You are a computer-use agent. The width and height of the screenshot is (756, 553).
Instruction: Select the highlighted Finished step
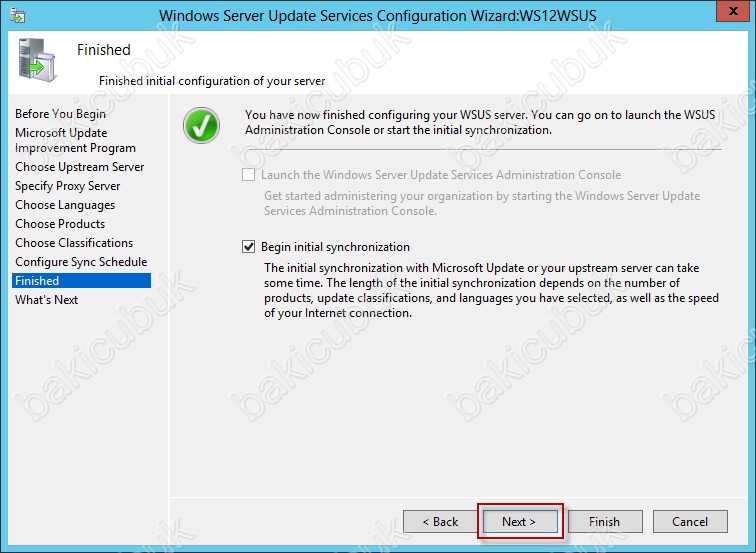click(x=81, y=281)
